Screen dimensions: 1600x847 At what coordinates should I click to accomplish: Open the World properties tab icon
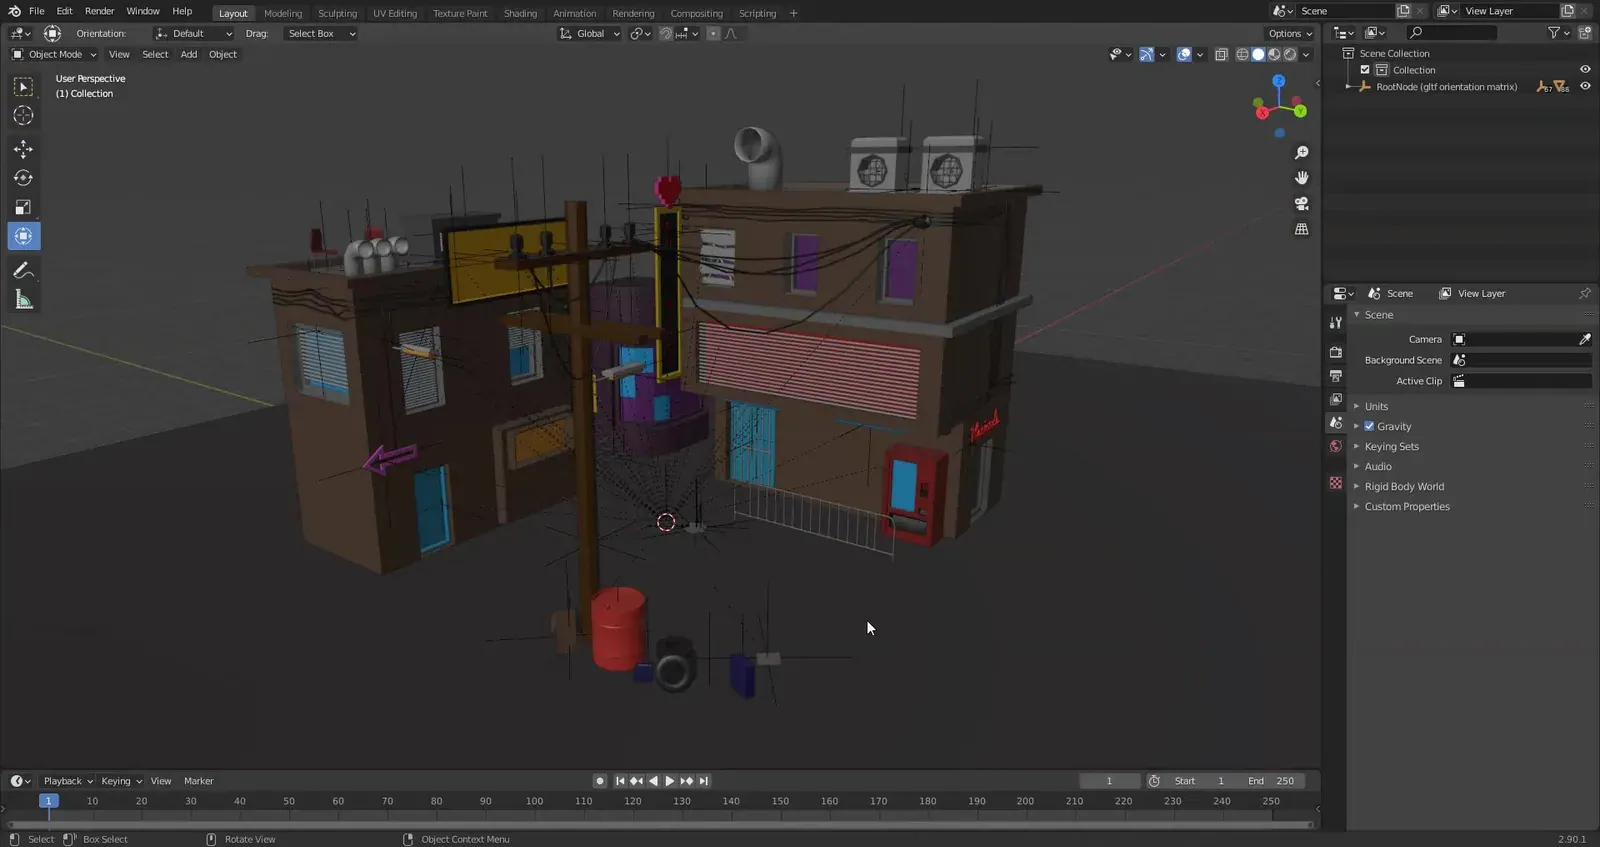coord(1336,446)
